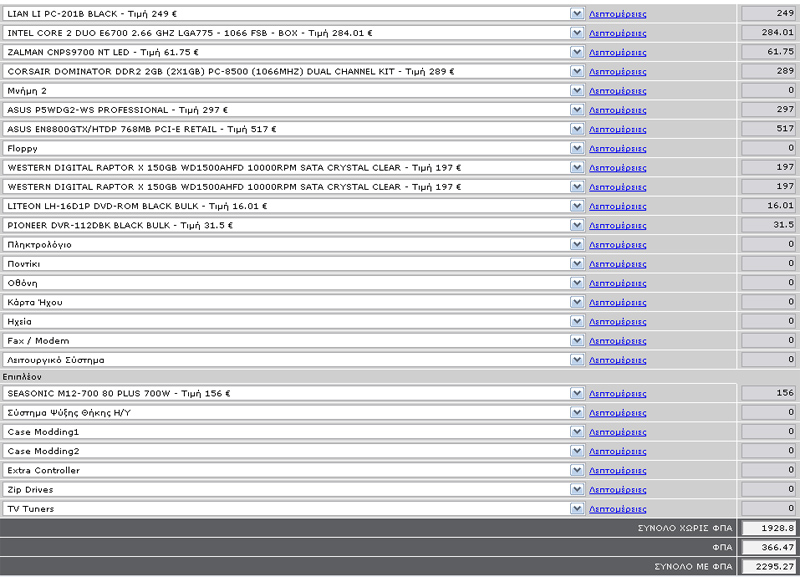Open the ASUS P5WDG2-WS motherboard dropdown
The image size is (800, 577).
pyautogui.click(x=577, y=110)
